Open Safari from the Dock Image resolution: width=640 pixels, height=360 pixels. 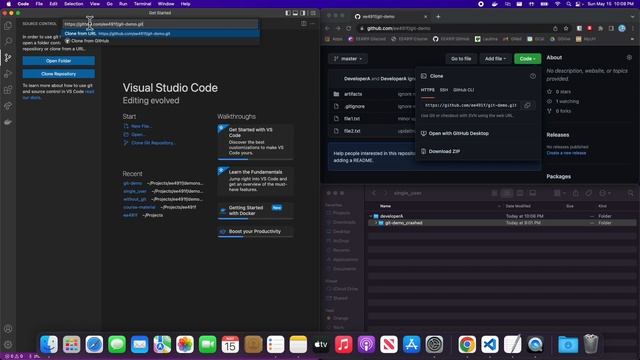94,344
